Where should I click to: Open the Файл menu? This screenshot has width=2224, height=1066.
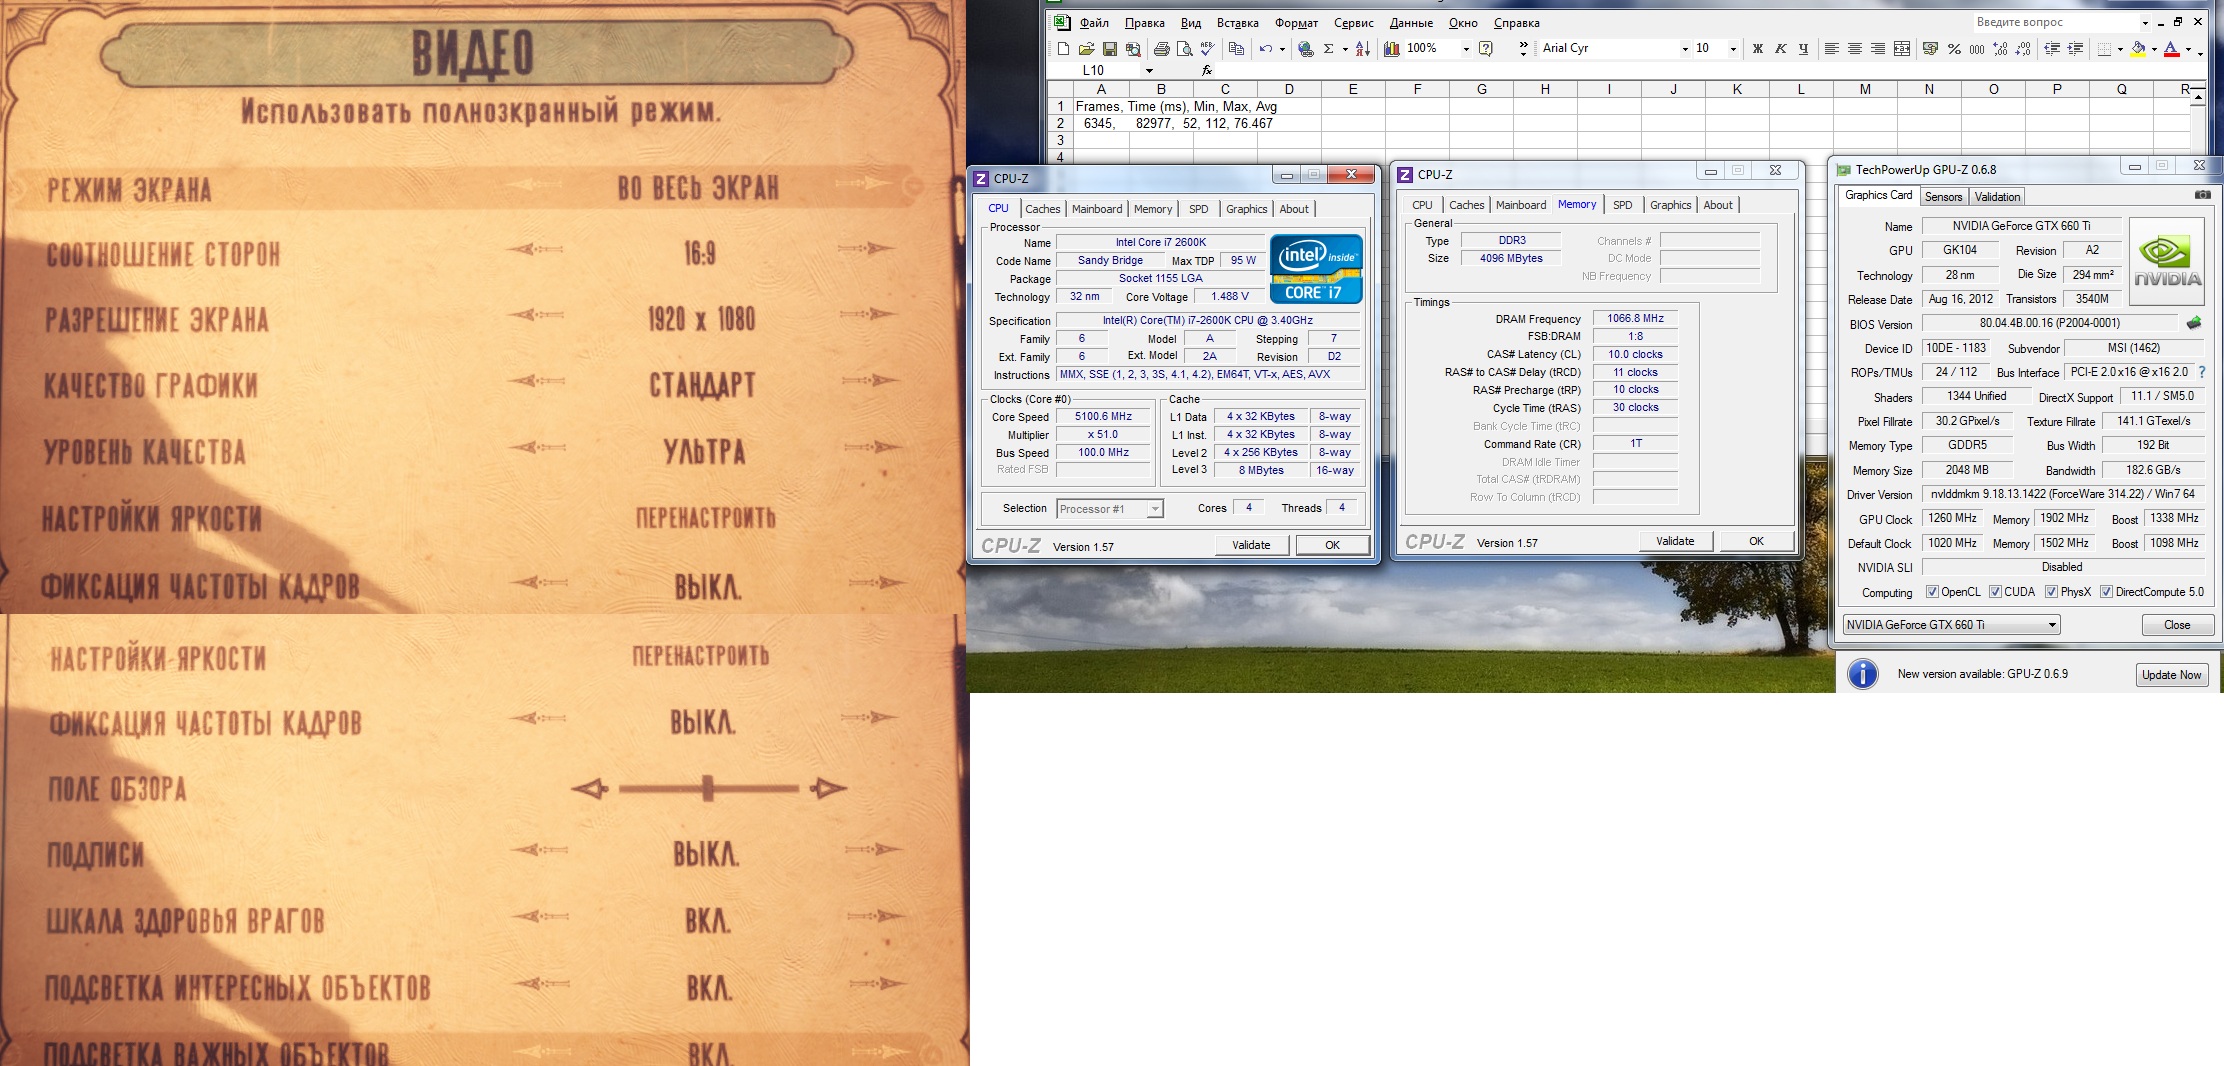coord(1094,23)
